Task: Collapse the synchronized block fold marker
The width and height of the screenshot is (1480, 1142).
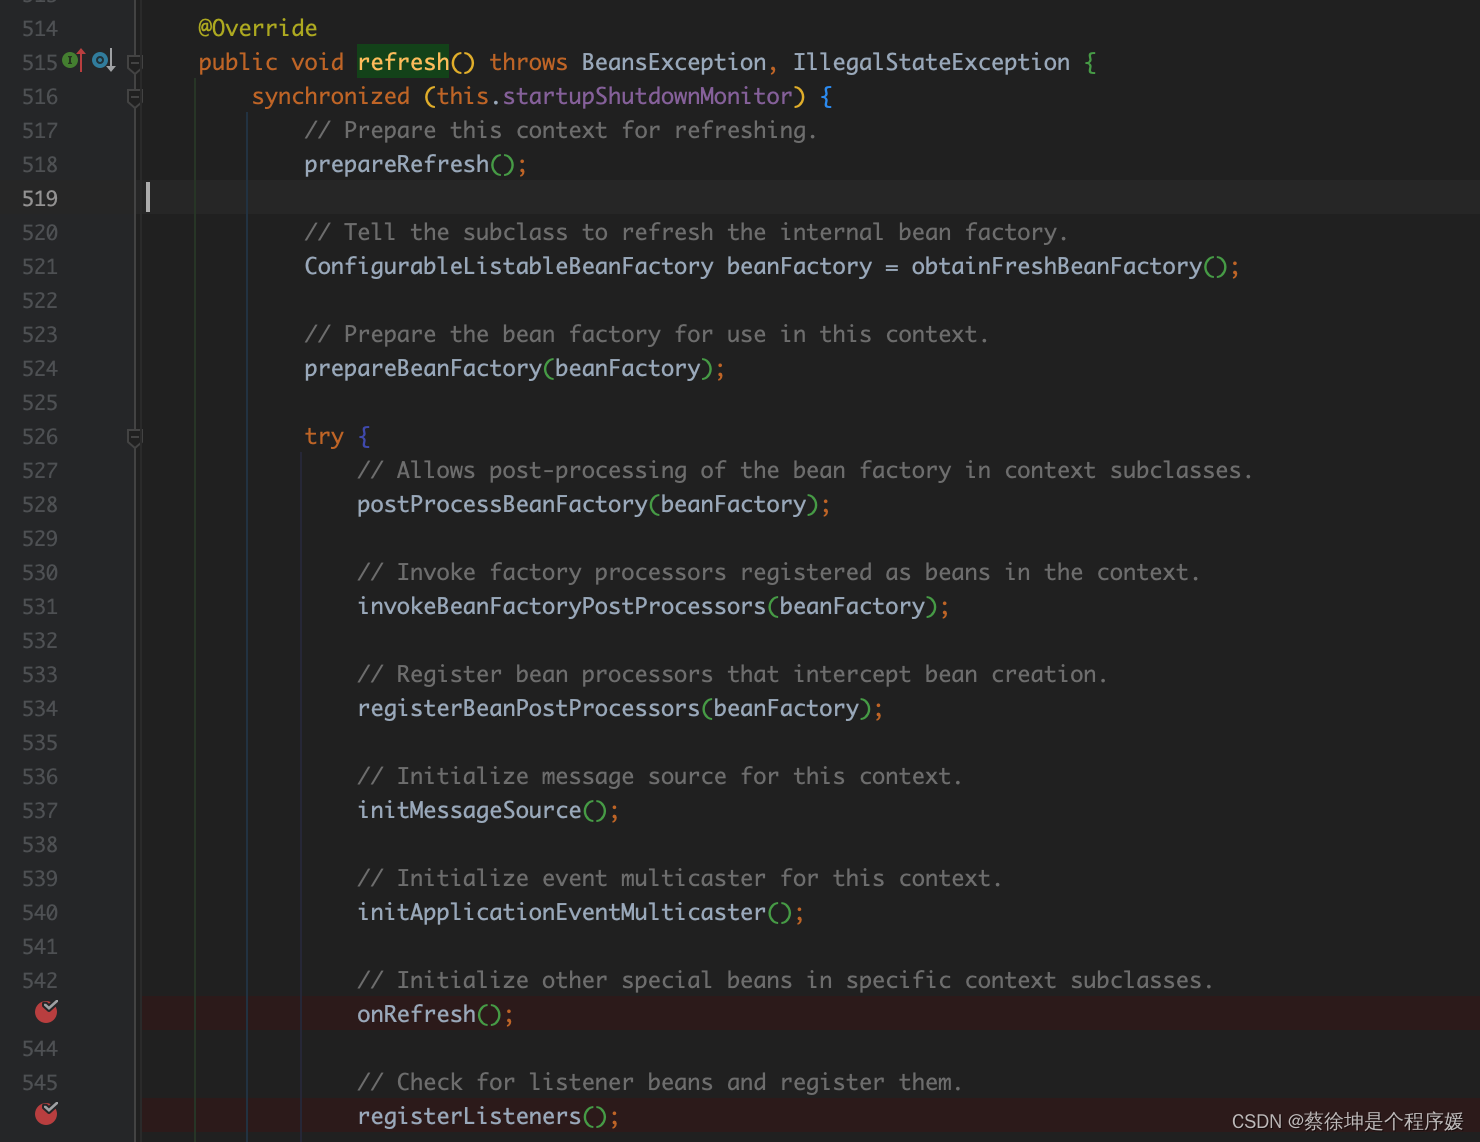Action: 135,97
